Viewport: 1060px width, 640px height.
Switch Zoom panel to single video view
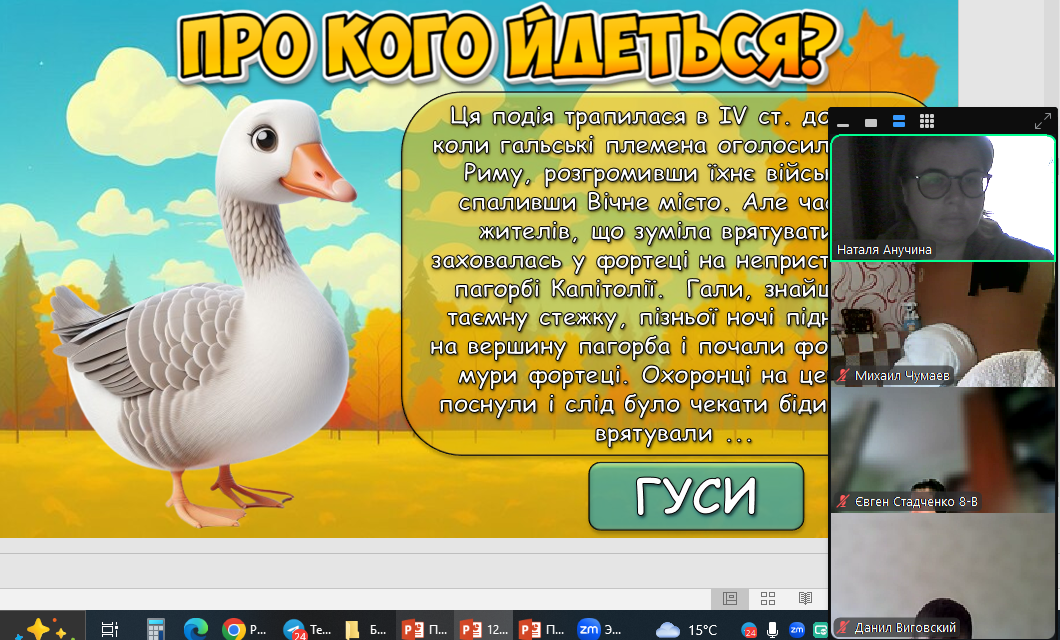[x=871, y=122]
